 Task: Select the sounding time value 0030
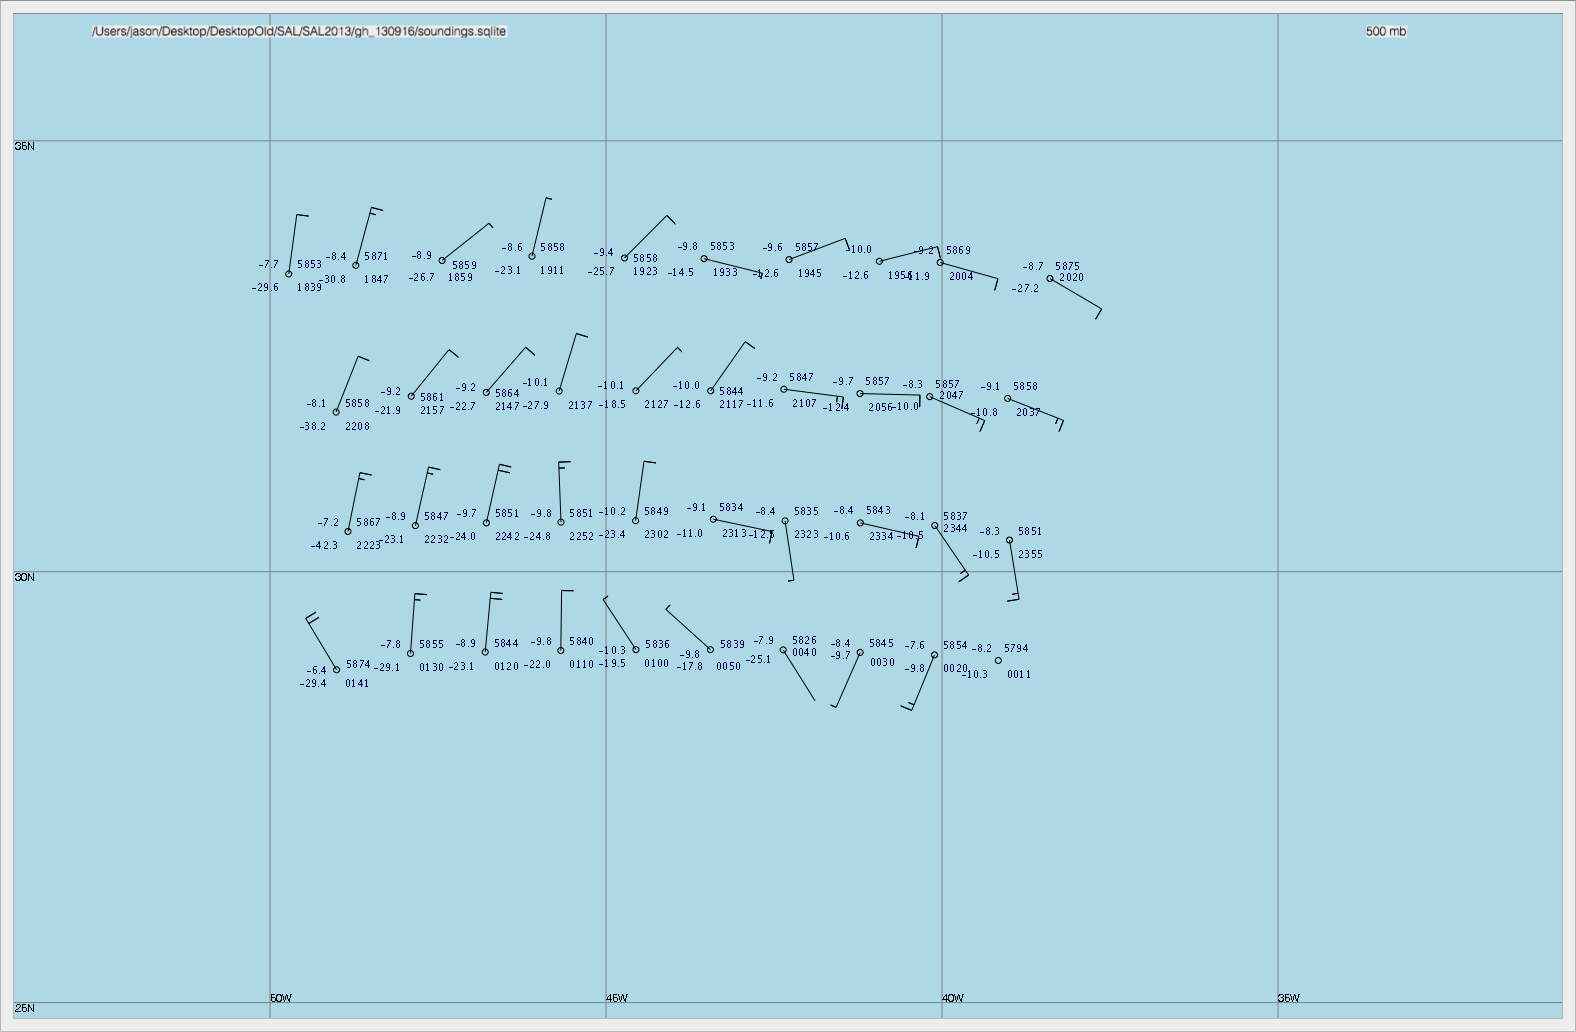click(x=882, y=663)
